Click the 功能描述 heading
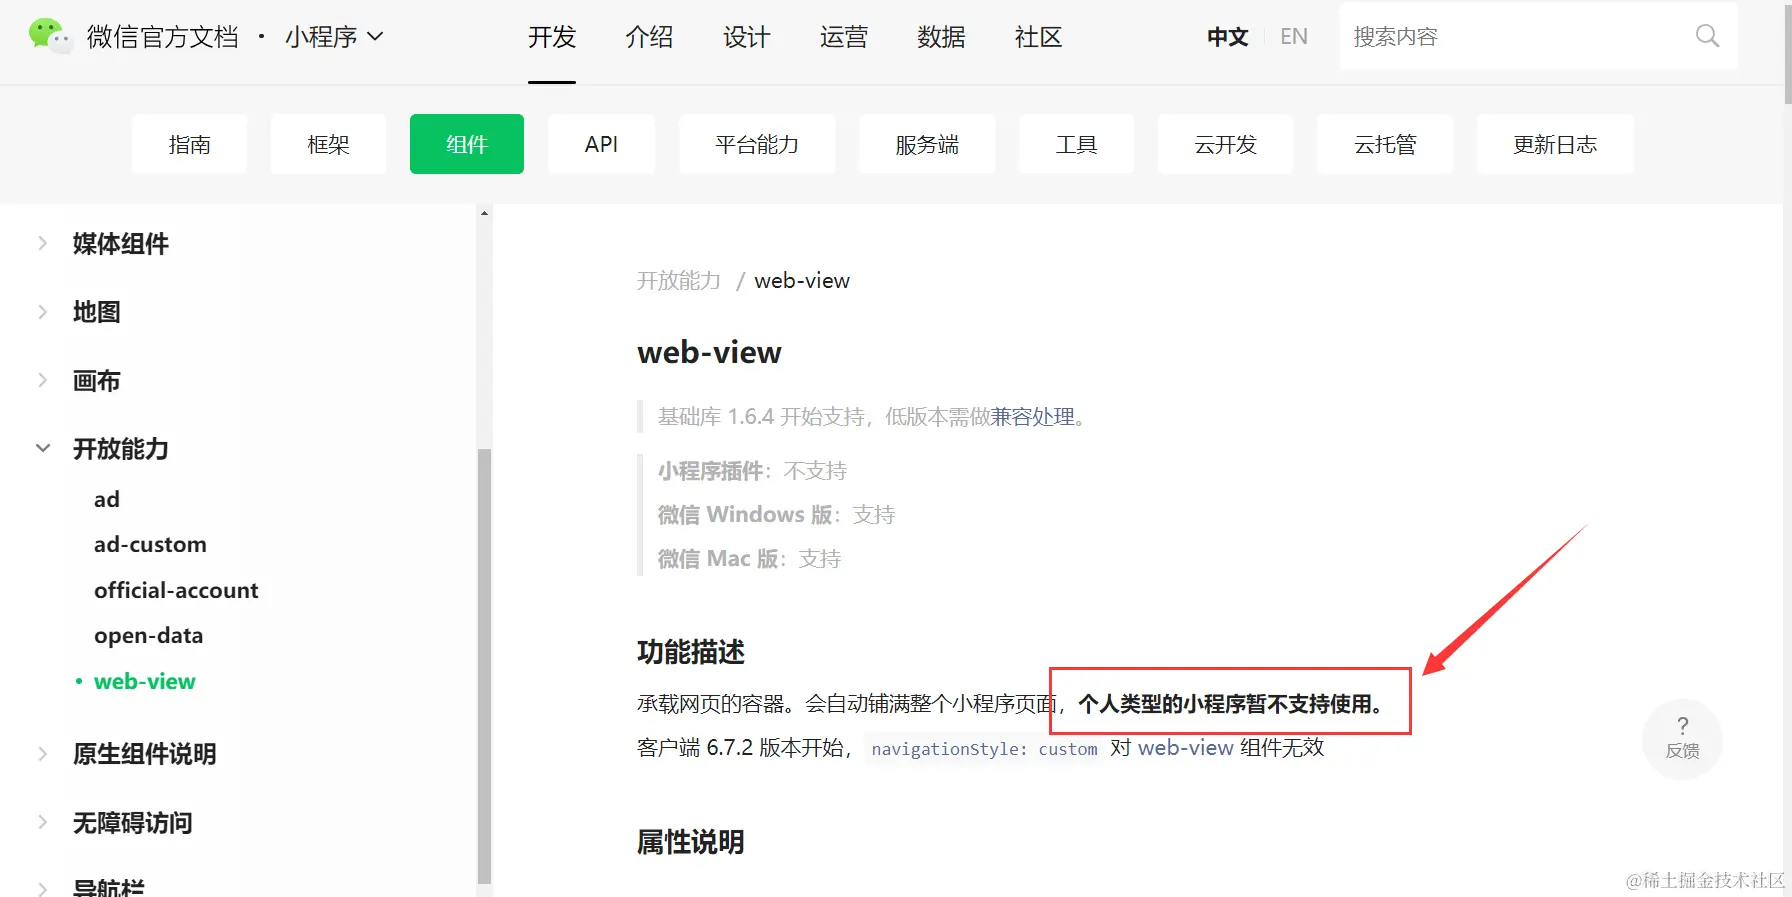 pos(691,652)
